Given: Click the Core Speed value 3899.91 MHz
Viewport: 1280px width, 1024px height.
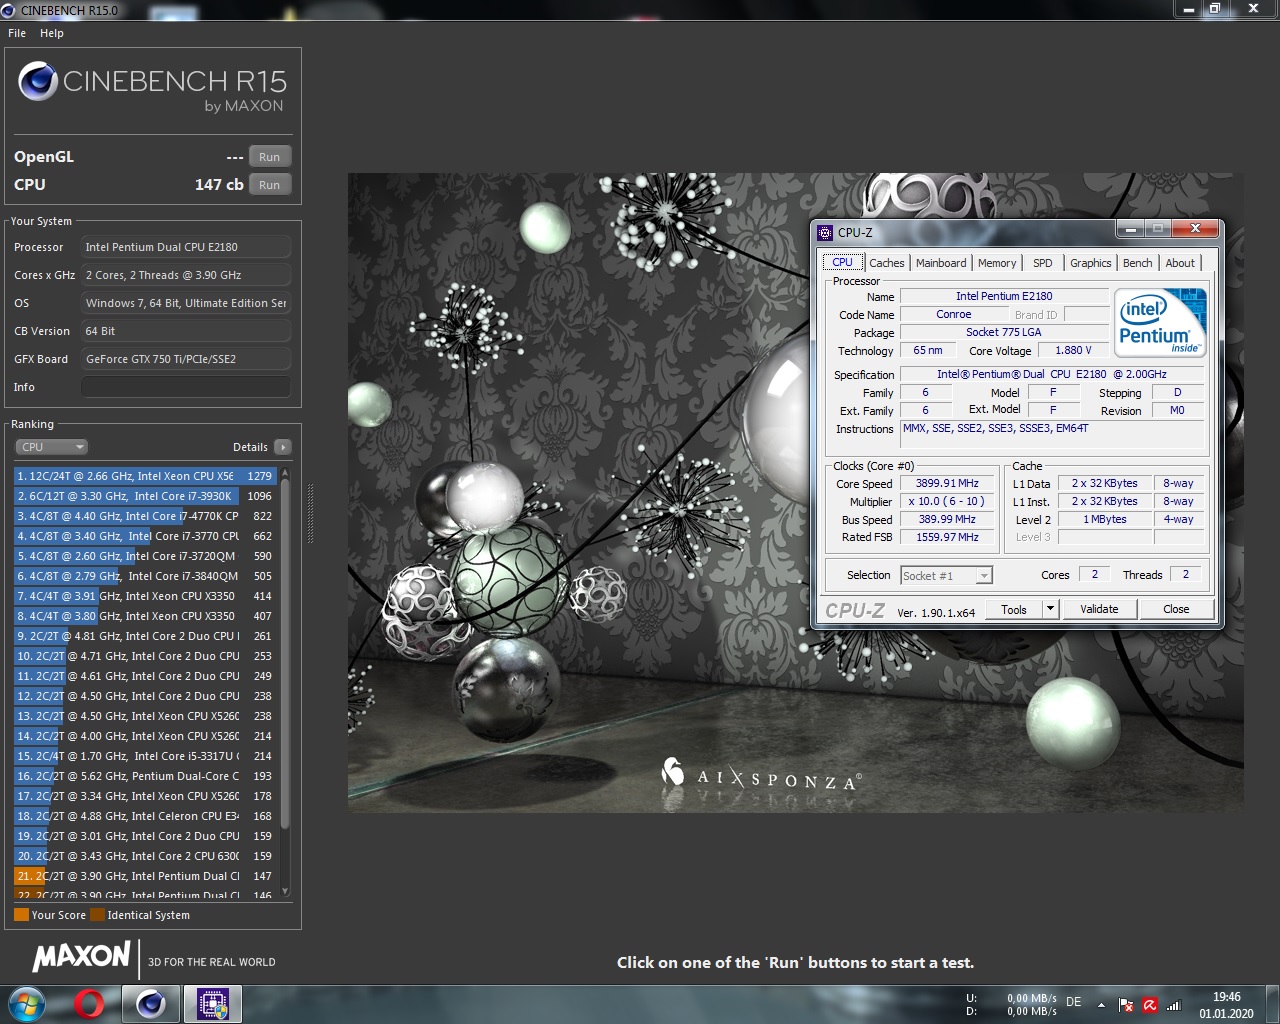Looking at the screenshot, I should (947, 483).
